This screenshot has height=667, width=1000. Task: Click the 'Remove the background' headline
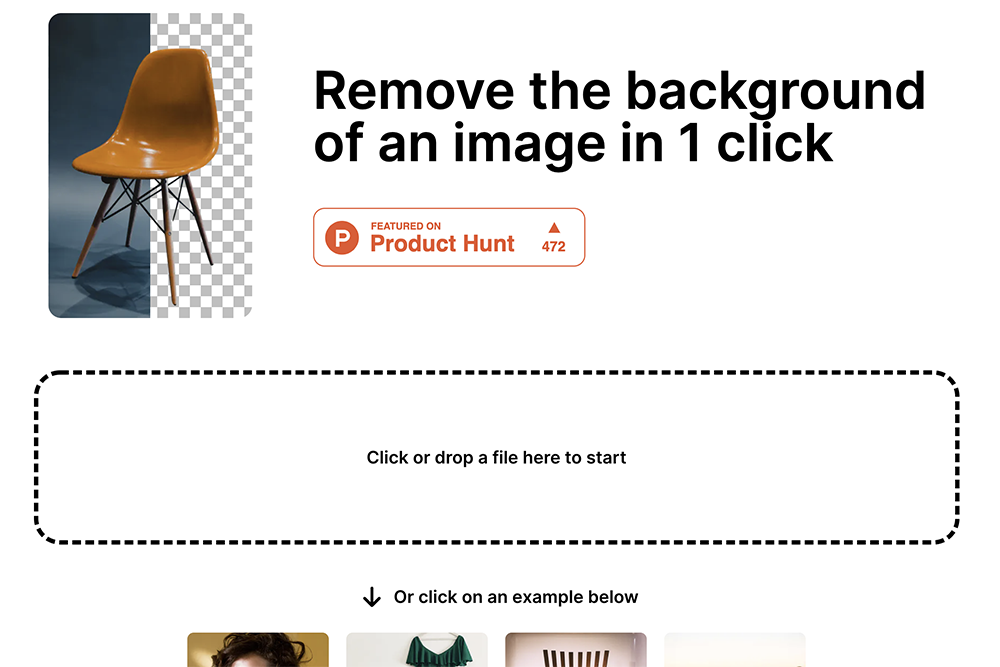coord(619,91)
